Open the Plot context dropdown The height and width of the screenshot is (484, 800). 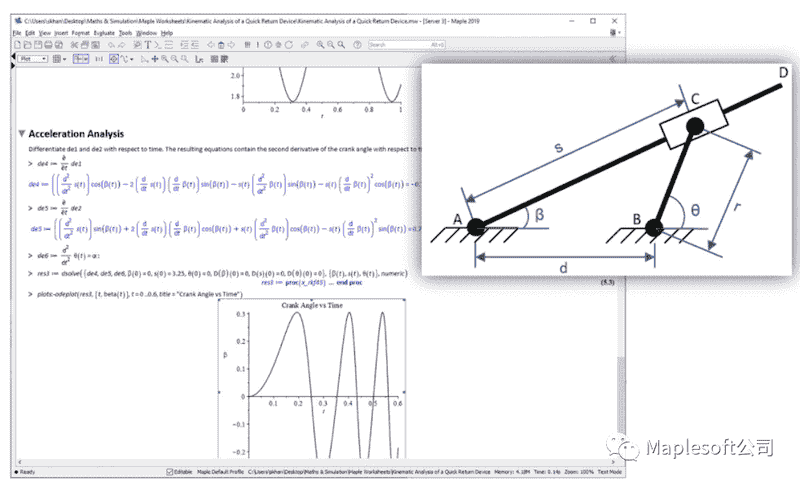(x=32, y=59)
